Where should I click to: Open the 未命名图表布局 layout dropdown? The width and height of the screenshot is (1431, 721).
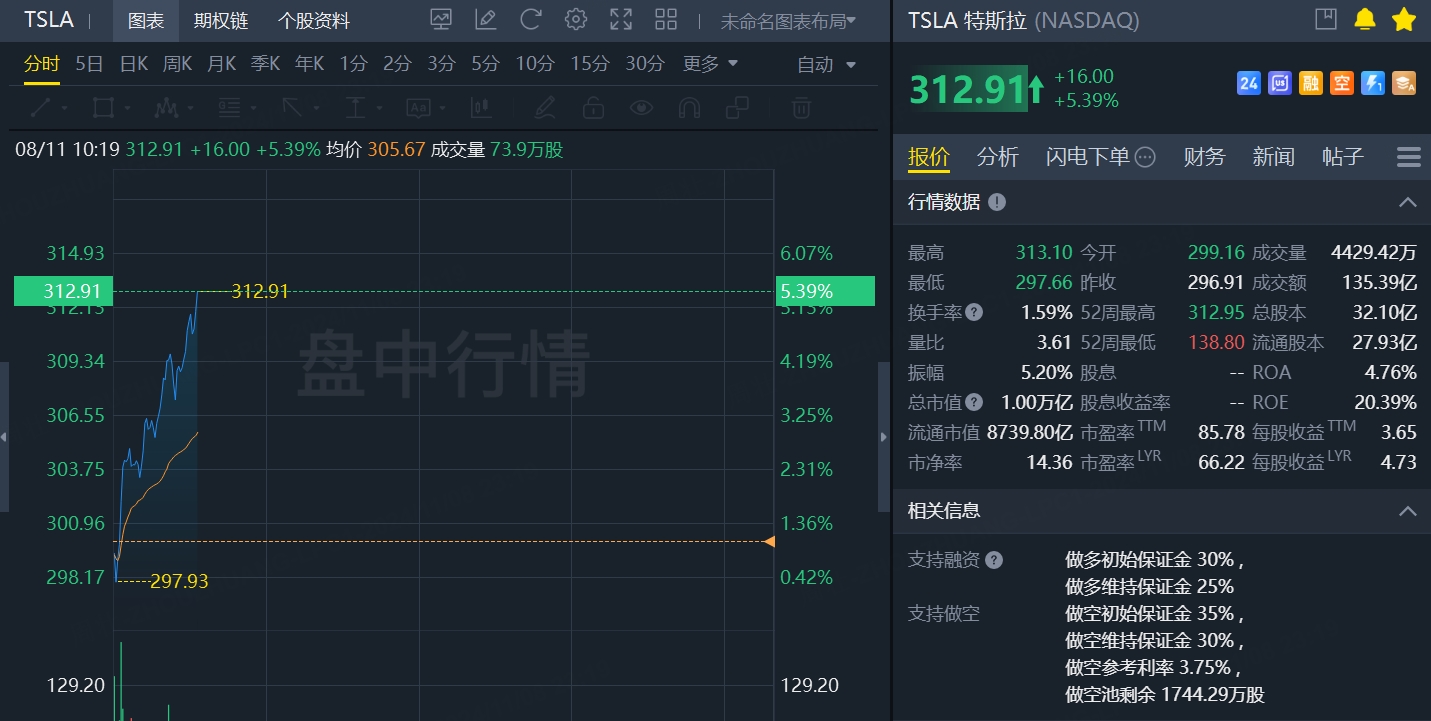(x=788, y=20)
